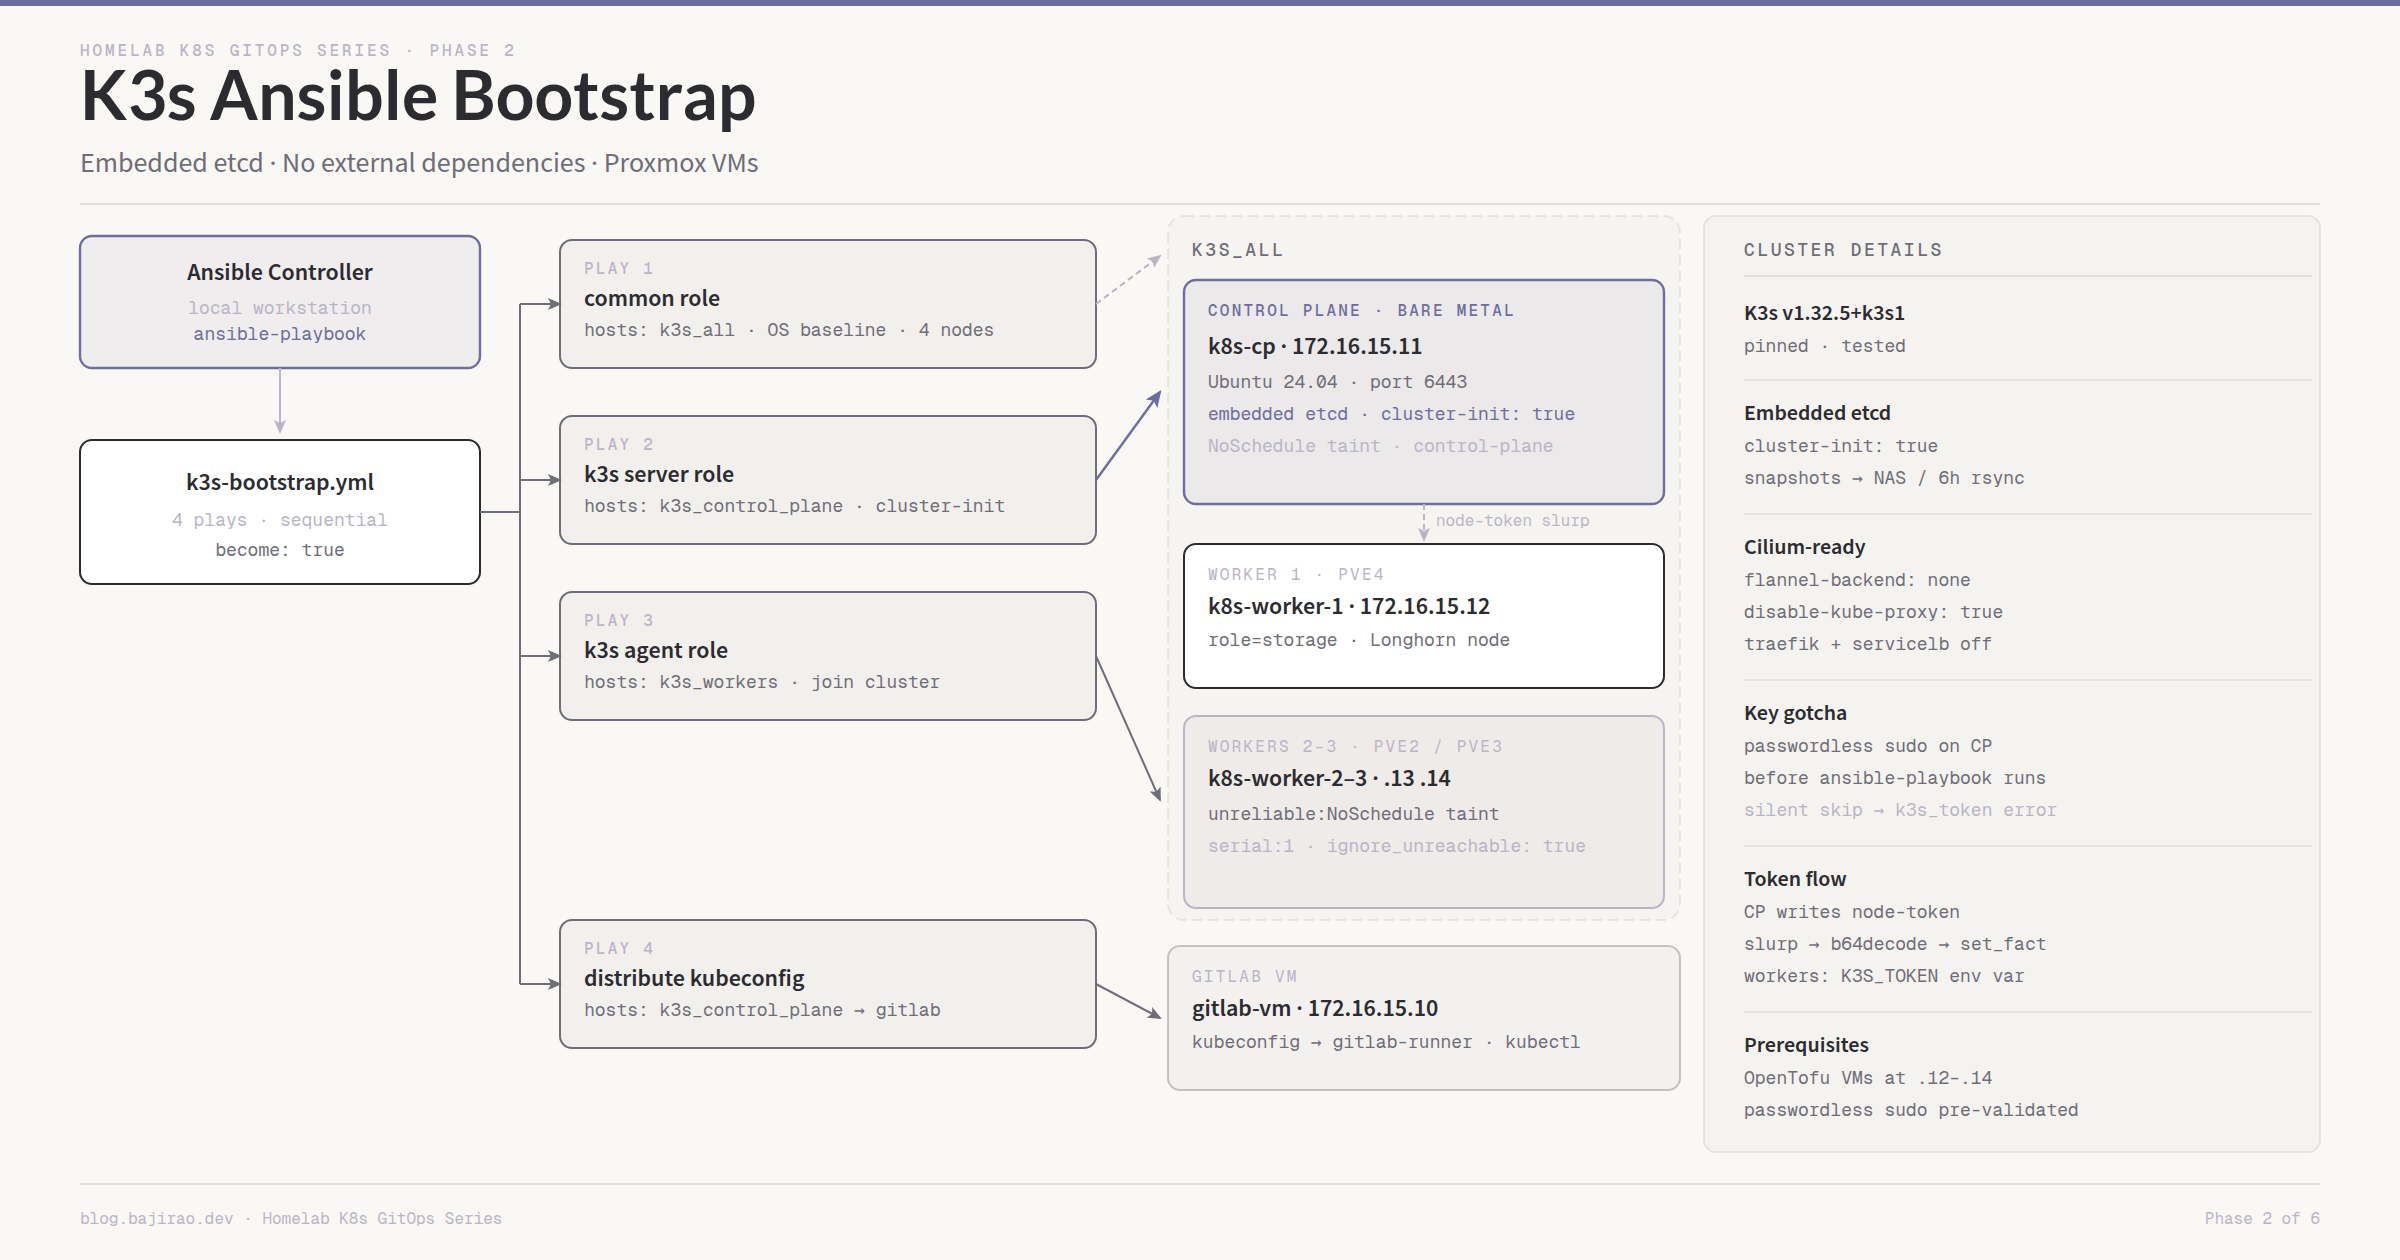Image resolution: width=2400 pixels, height=1260 pixels.
Task: Click 'Ubuntu 24.04 · port 6443' text
Action: click(x=1337, y=382)
